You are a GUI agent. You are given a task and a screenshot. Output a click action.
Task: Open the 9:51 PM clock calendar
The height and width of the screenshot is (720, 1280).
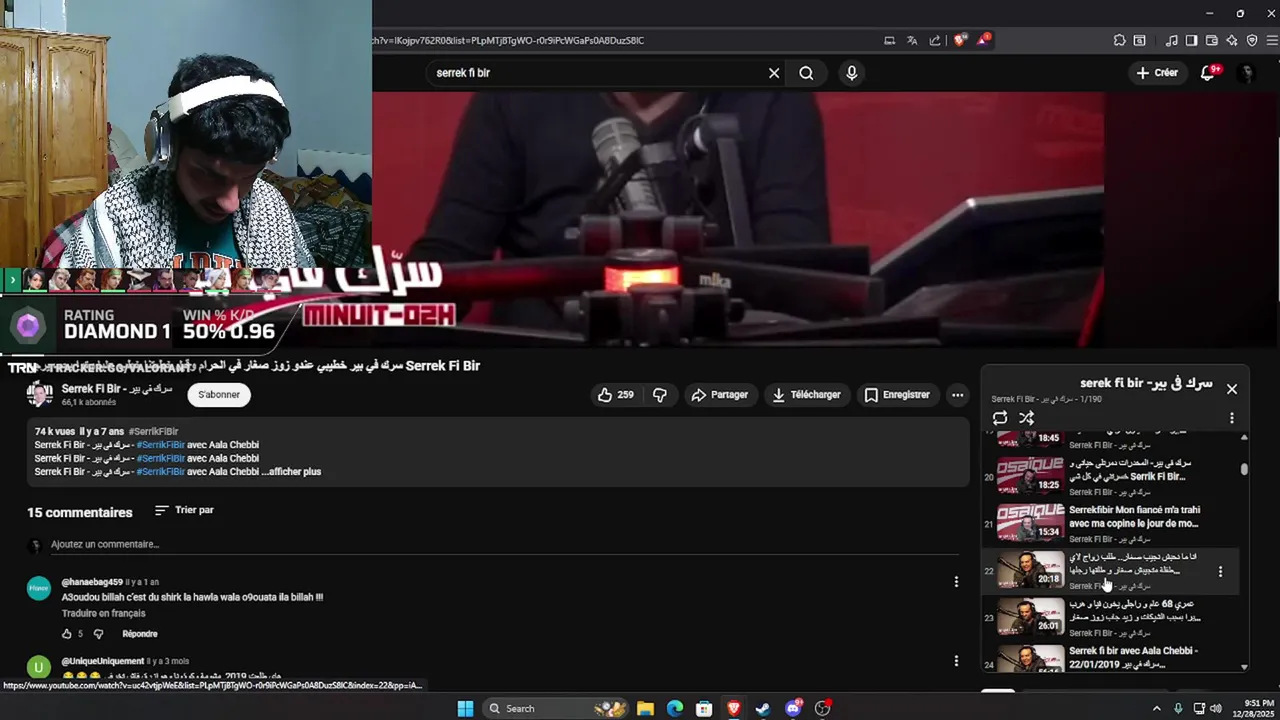(x=1252, y=708)
